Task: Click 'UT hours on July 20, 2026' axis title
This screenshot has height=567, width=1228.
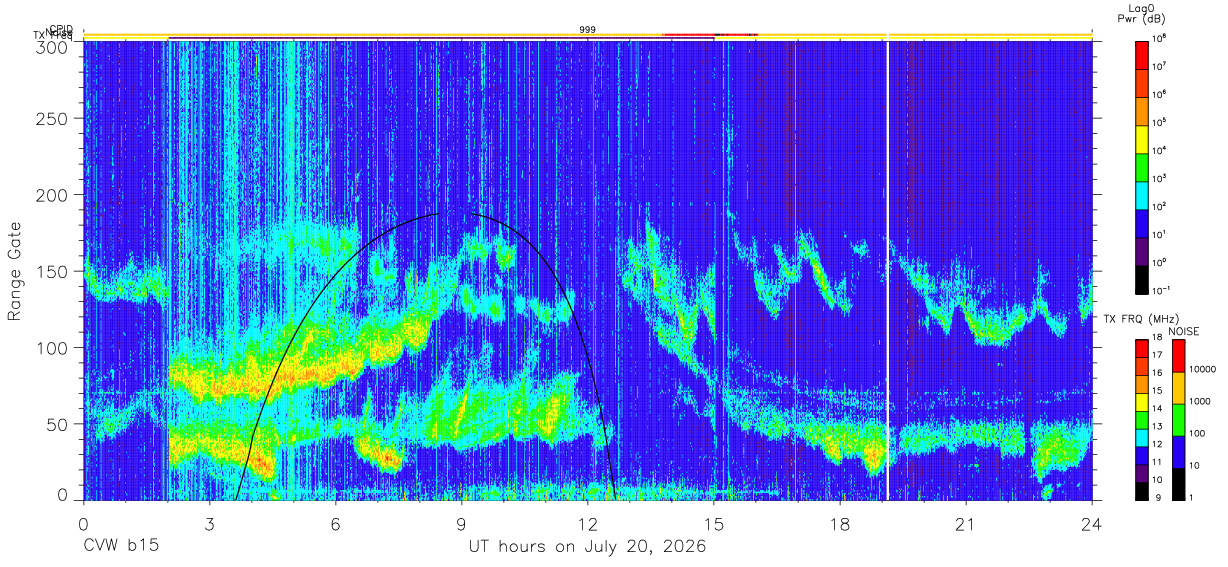Action: pyautogui.click(x=588, y=547)
